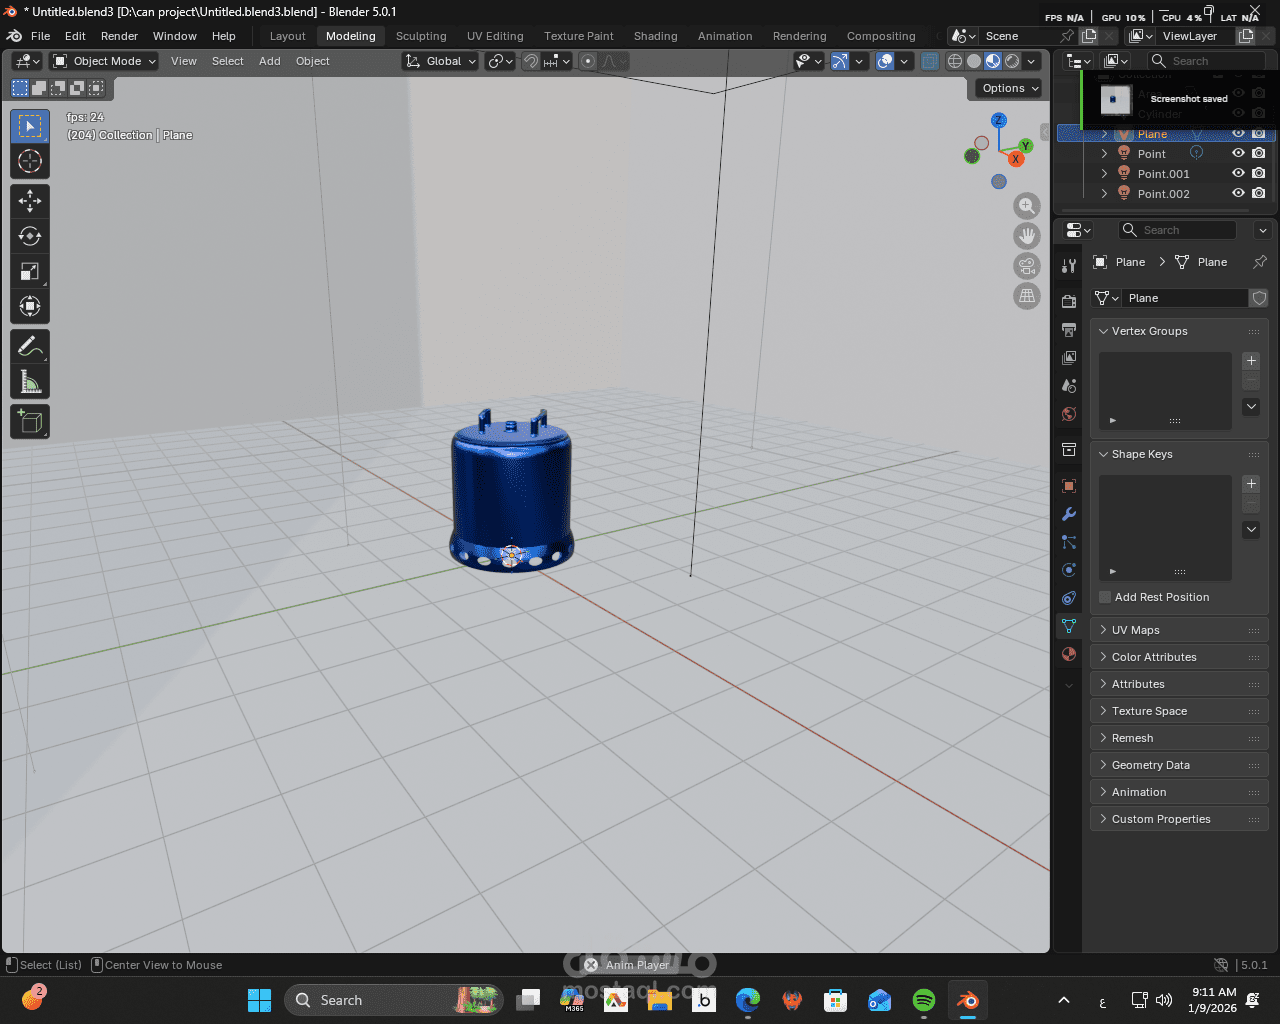
Task: Click the viewport zoom magnifier icon
Action: (1027, 206)
